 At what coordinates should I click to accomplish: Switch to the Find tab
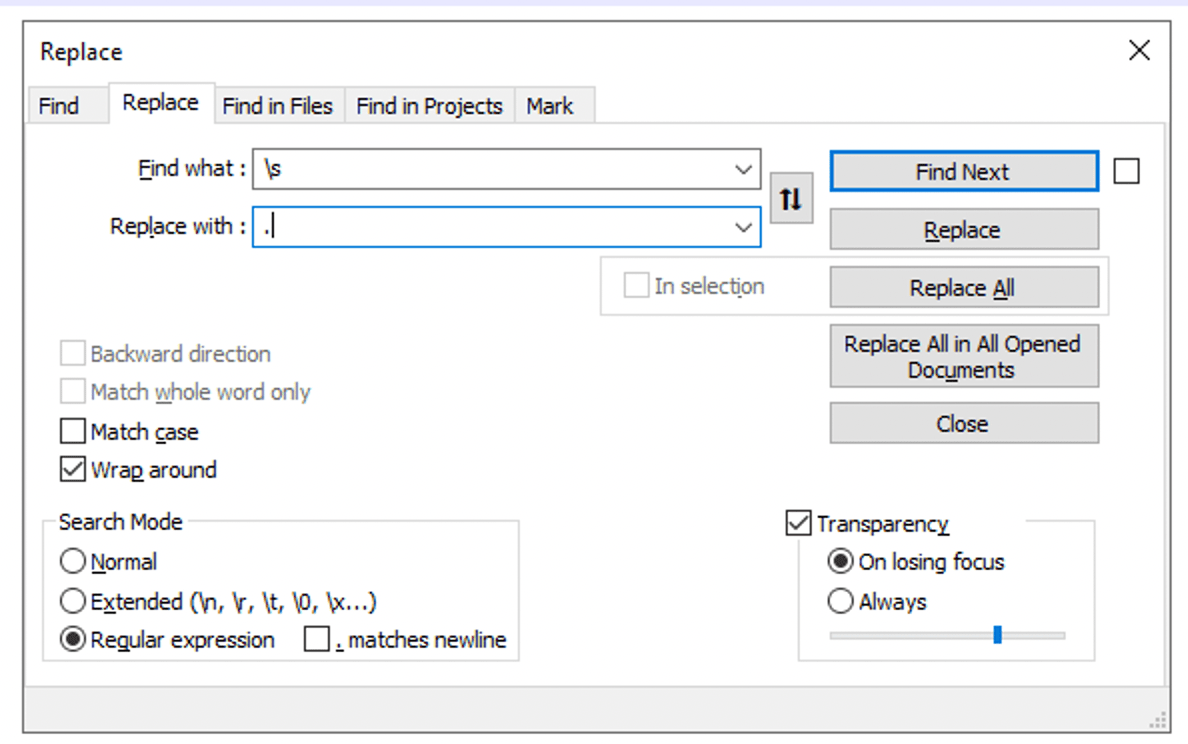point(62,105)
